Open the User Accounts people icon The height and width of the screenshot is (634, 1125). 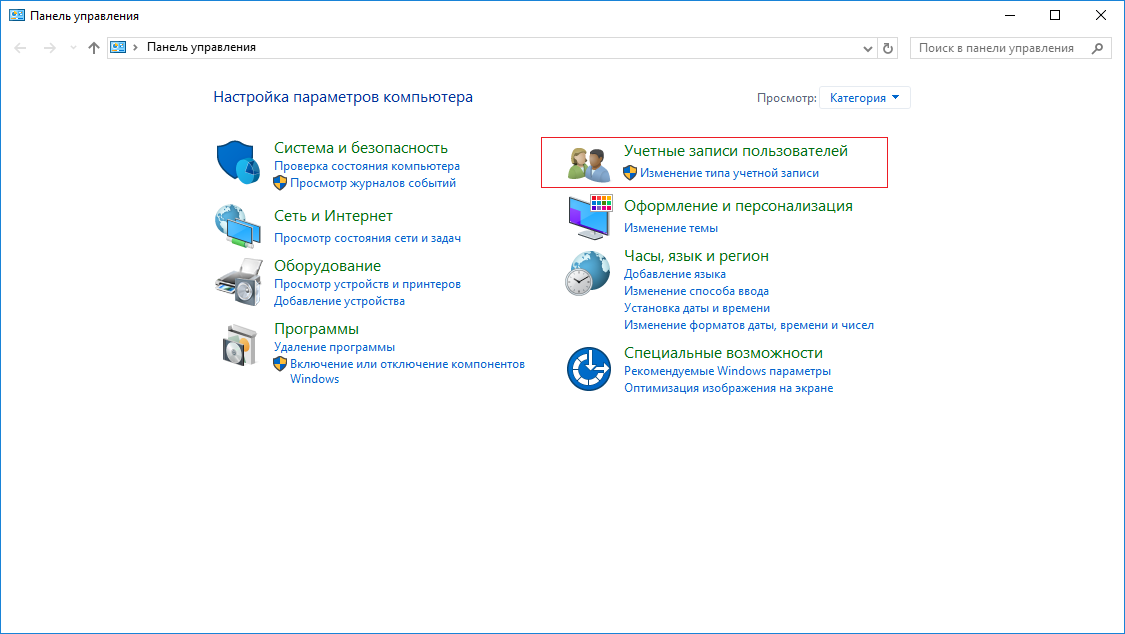[x=588, y=164]
